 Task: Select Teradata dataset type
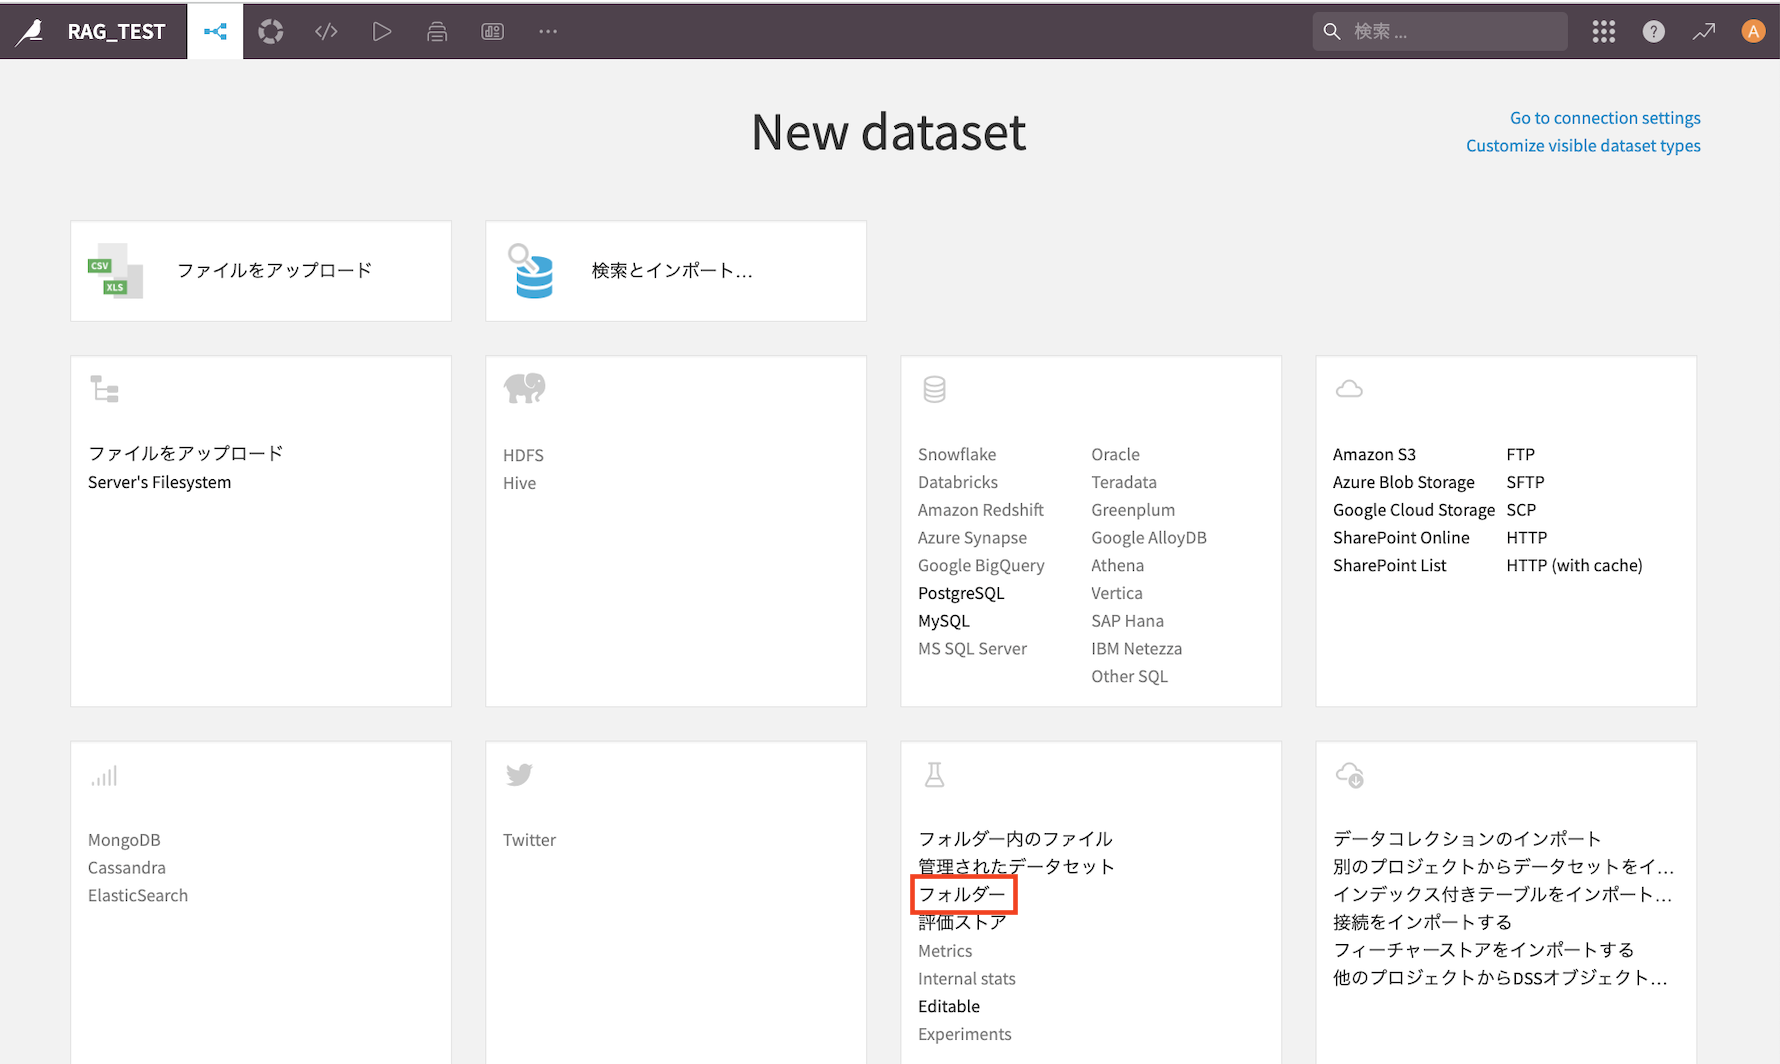coord(1124,482)
